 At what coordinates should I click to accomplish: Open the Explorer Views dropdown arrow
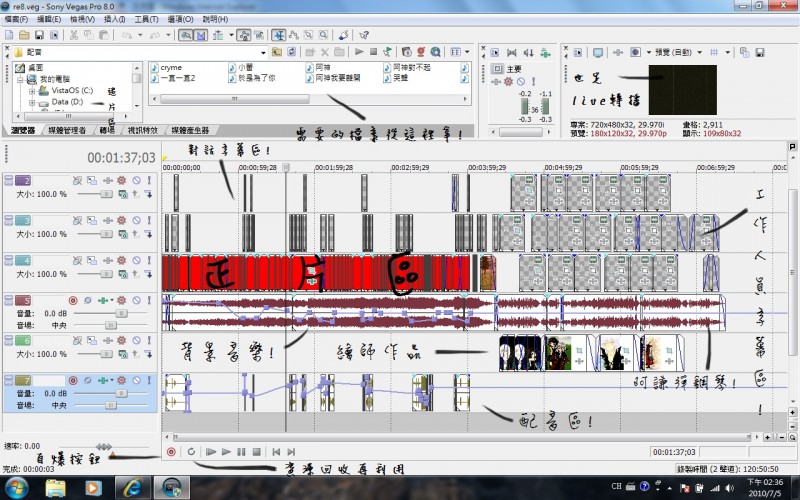467,52
